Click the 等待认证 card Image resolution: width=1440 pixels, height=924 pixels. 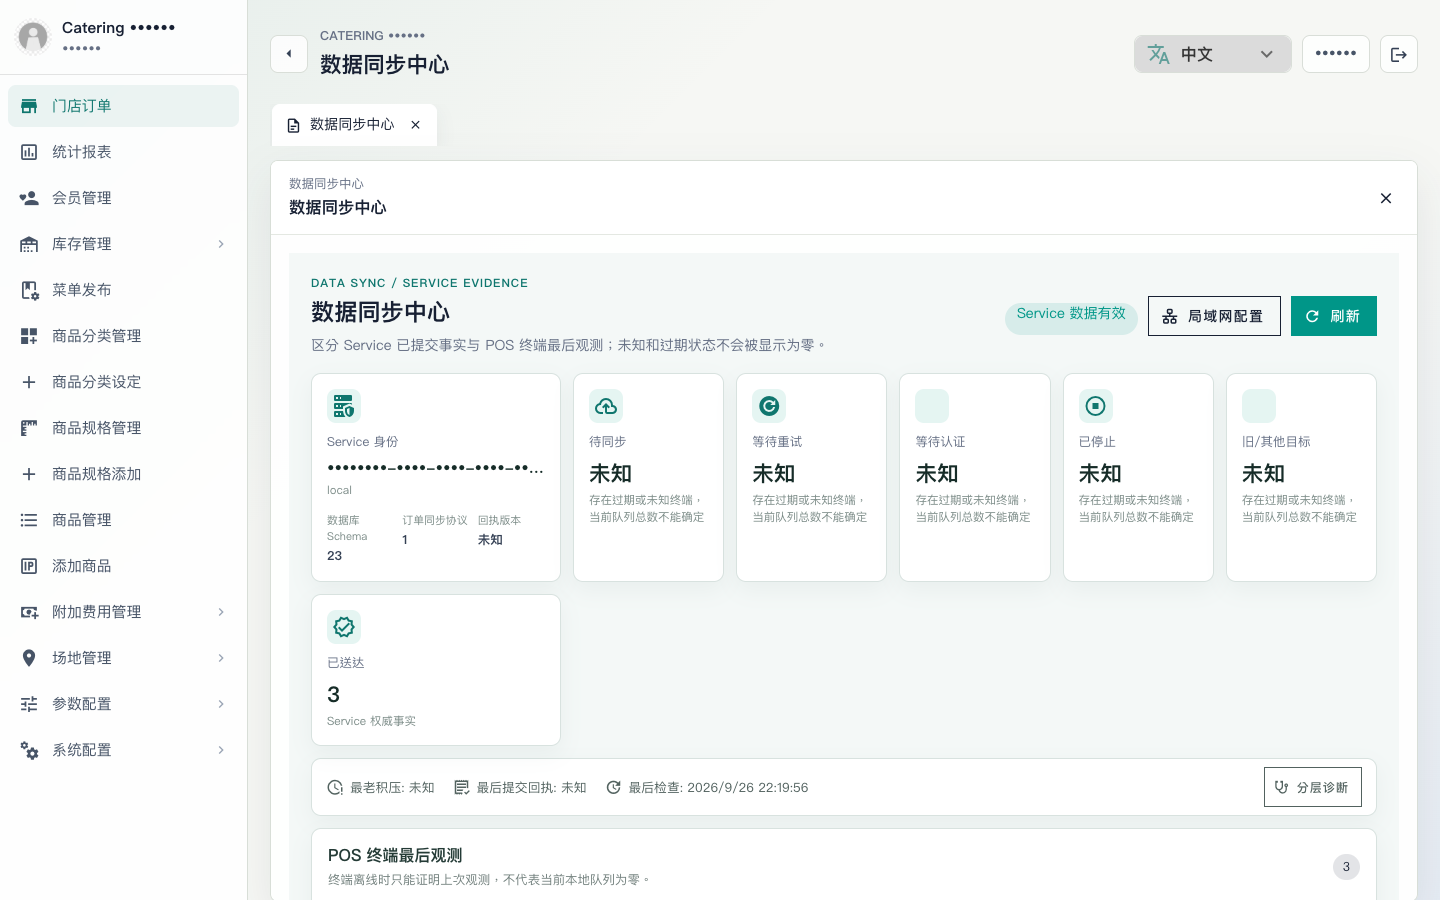975,477
